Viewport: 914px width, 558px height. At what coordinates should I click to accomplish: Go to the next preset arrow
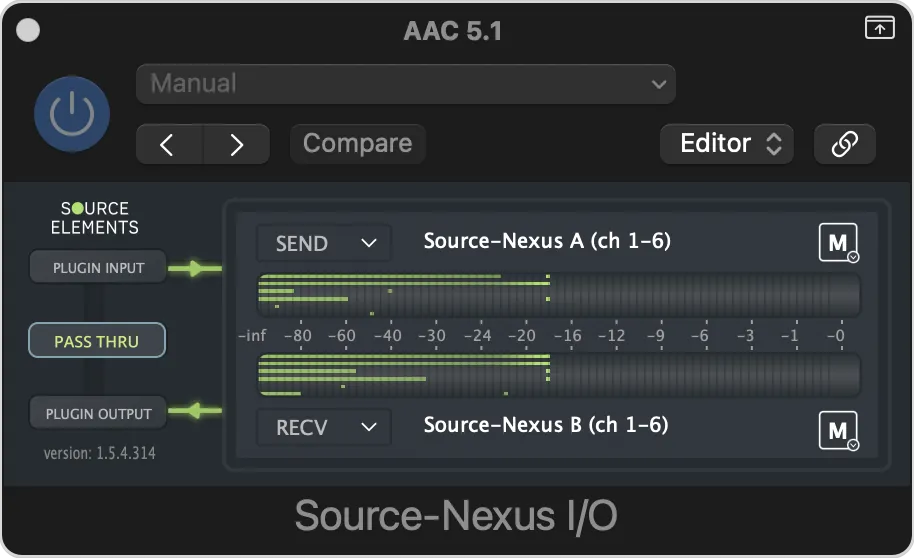[236, 144]
